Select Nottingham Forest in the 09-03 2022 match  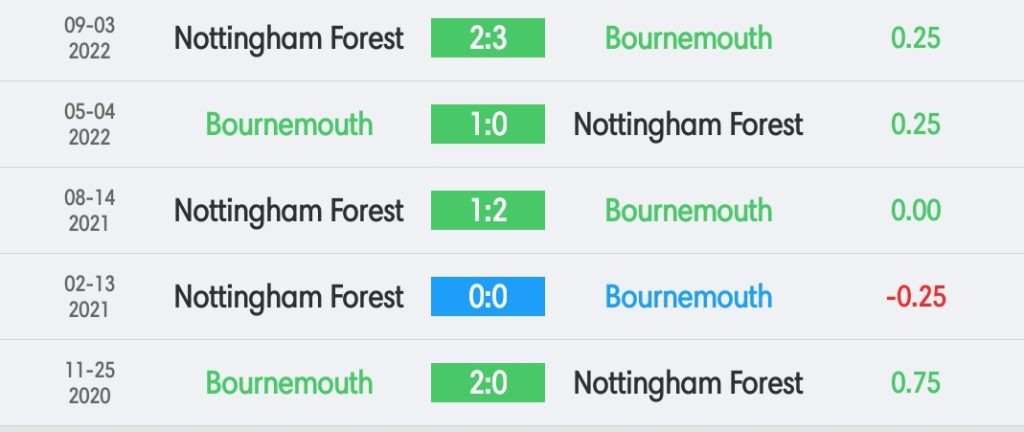289,39
